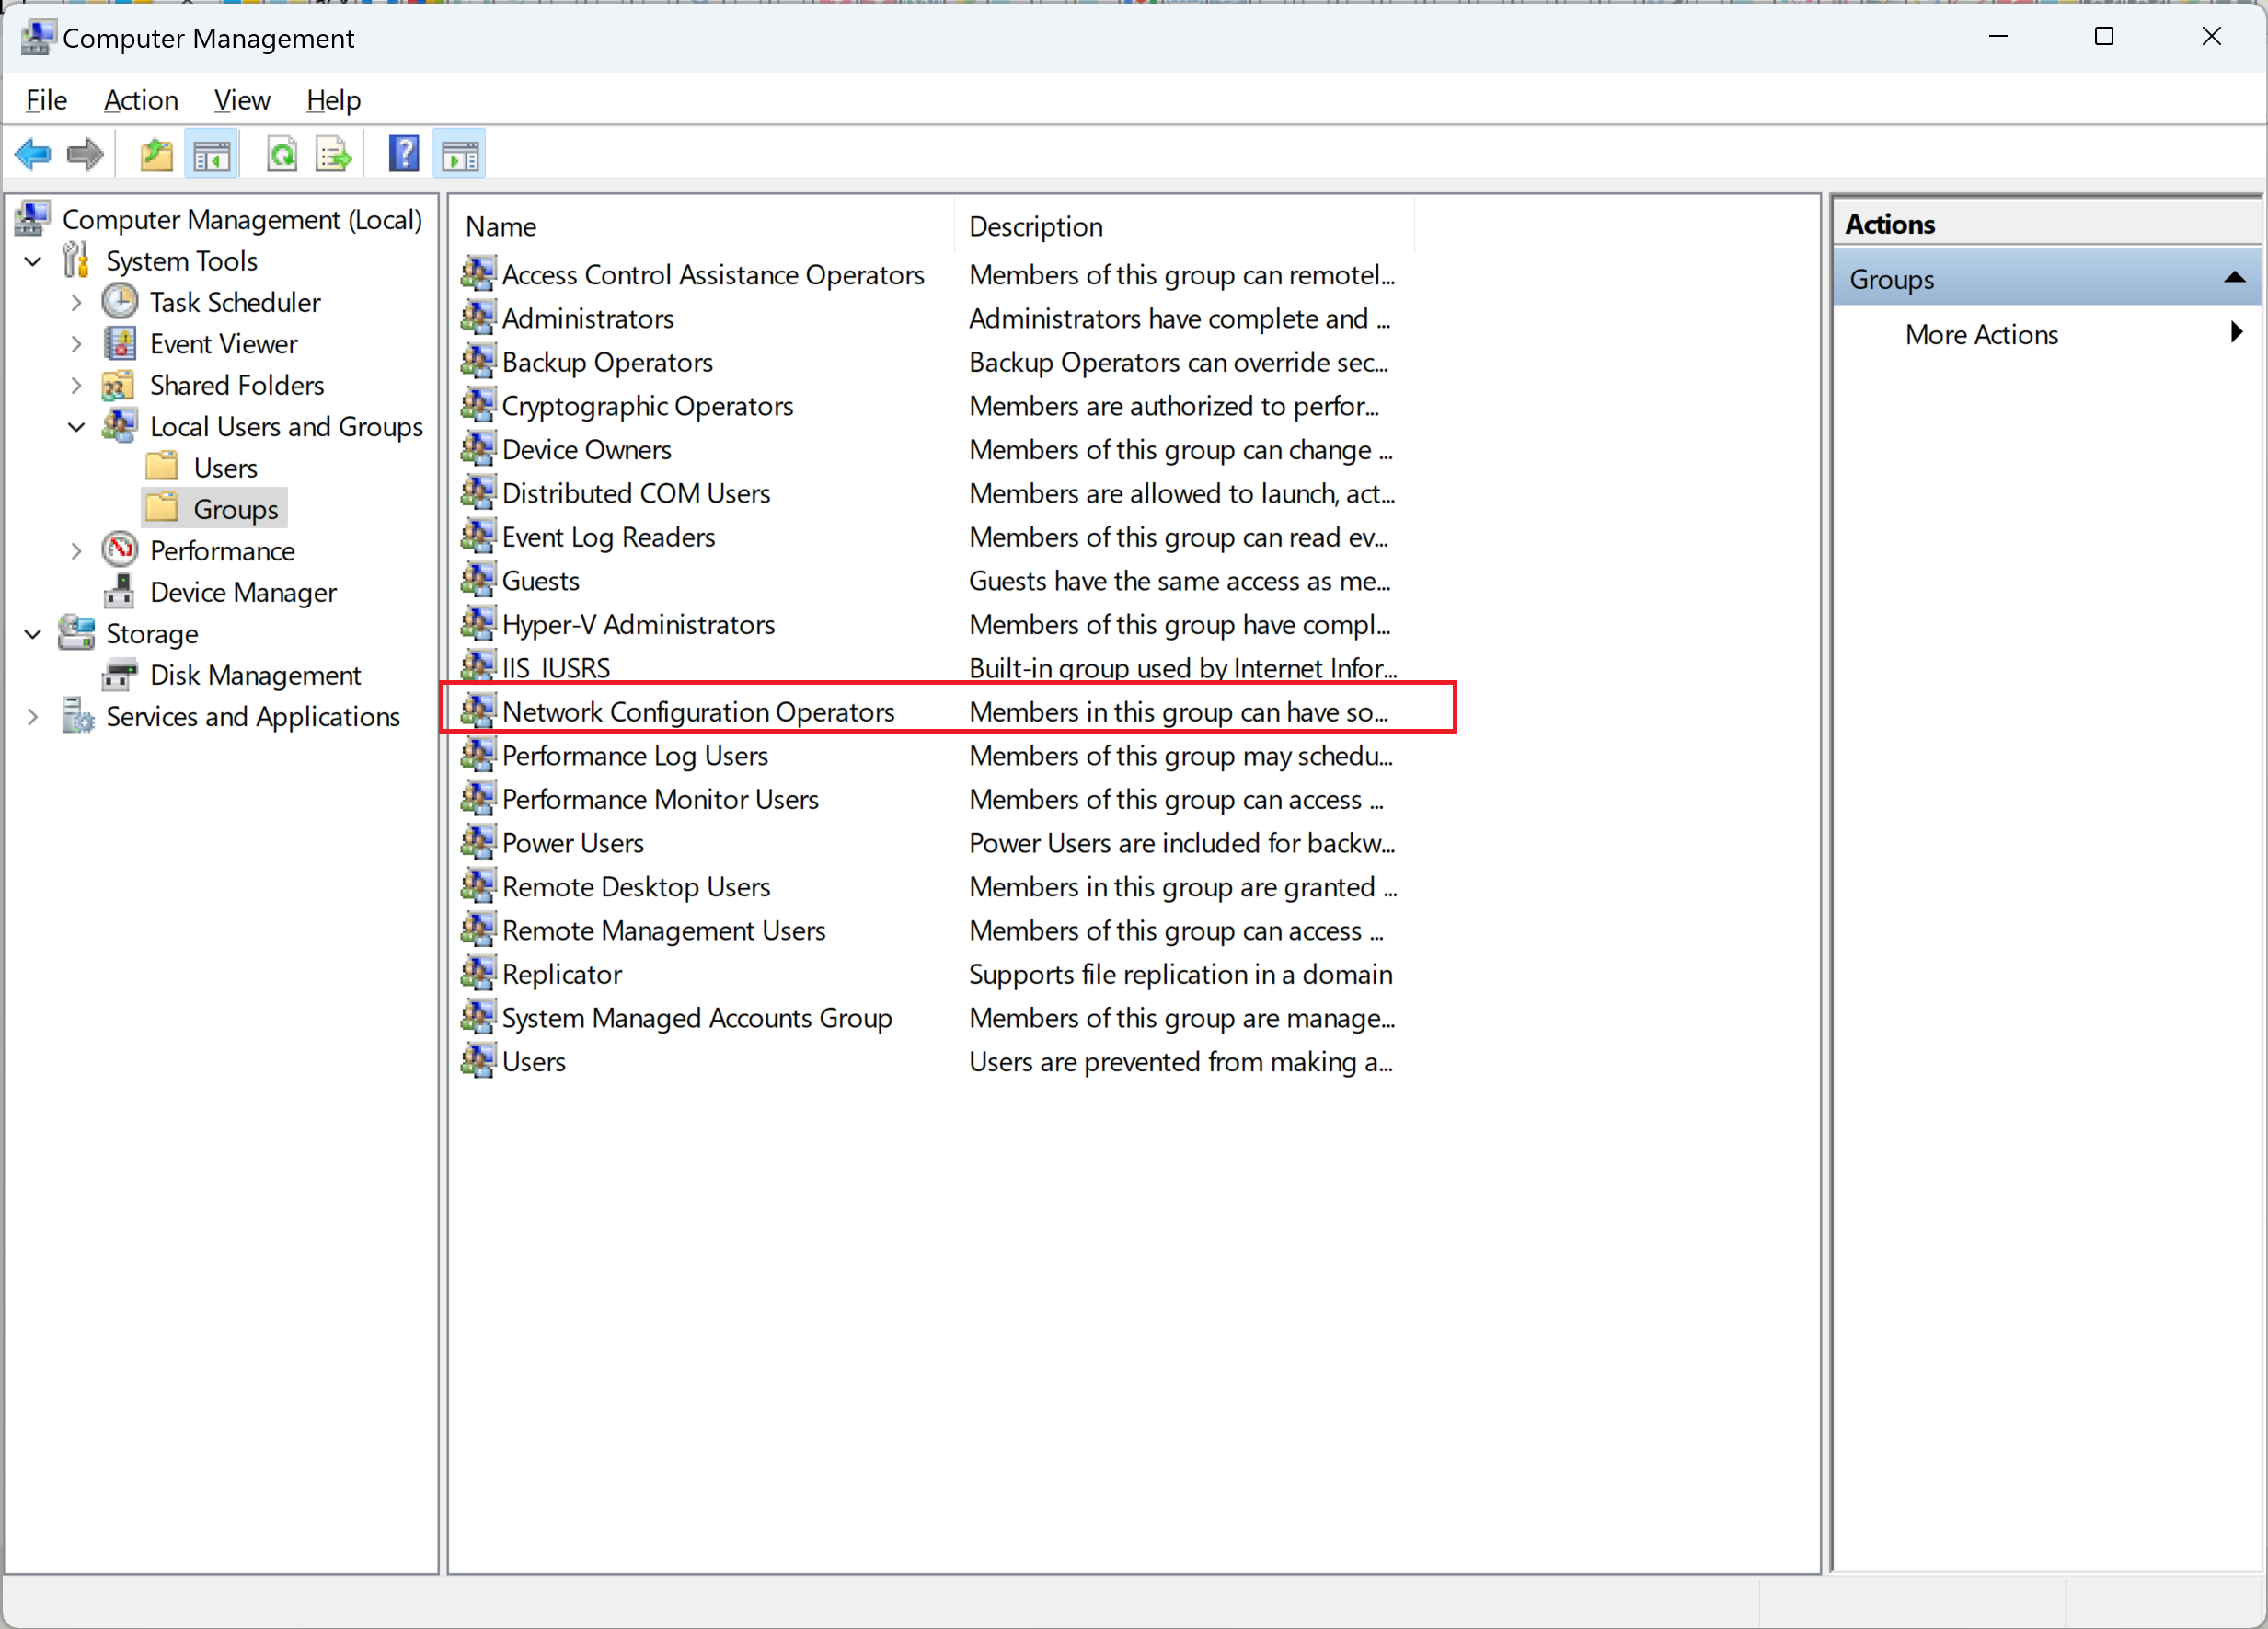Expand the Task Scheduler node
This screenshot has width=2268, height=1629.
[x=76, y=302]
